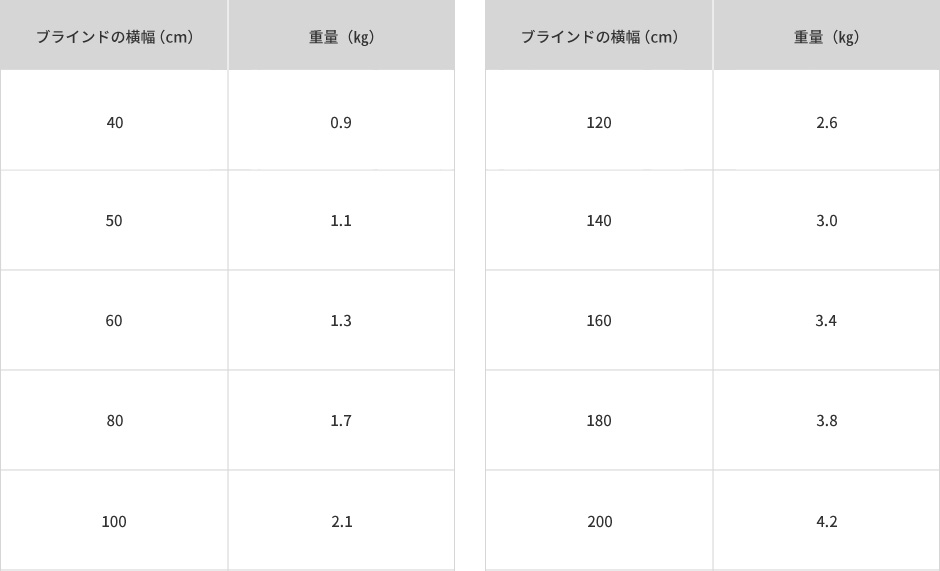Click the right 重量 (kg) header
Viewport: 940px width, 571px height.
[827, 35]
